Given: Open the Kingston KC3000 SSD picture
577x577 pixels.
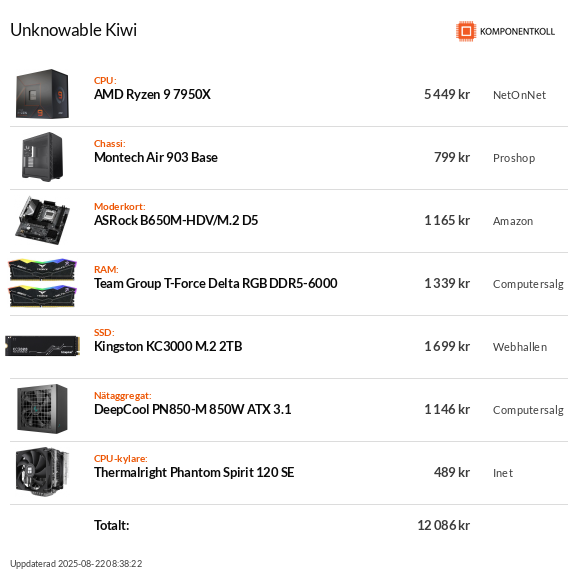Looking at the screenshot, I should click(x=42, y=346).
